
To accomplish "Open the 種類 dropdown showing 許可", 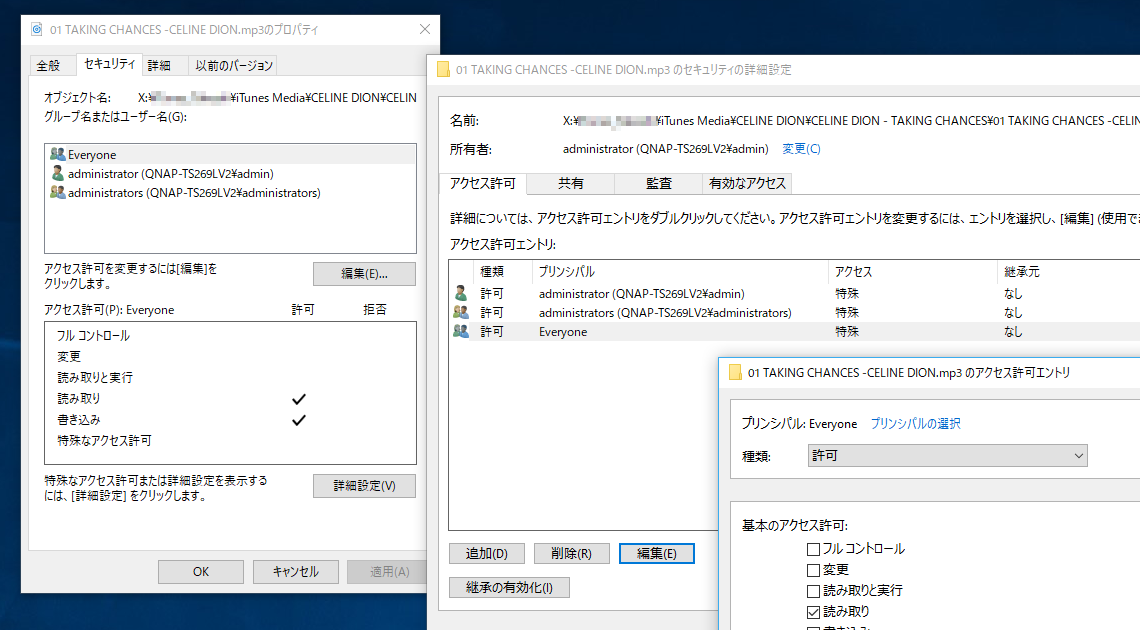I will pyautogui.click(x=947, y=456).
